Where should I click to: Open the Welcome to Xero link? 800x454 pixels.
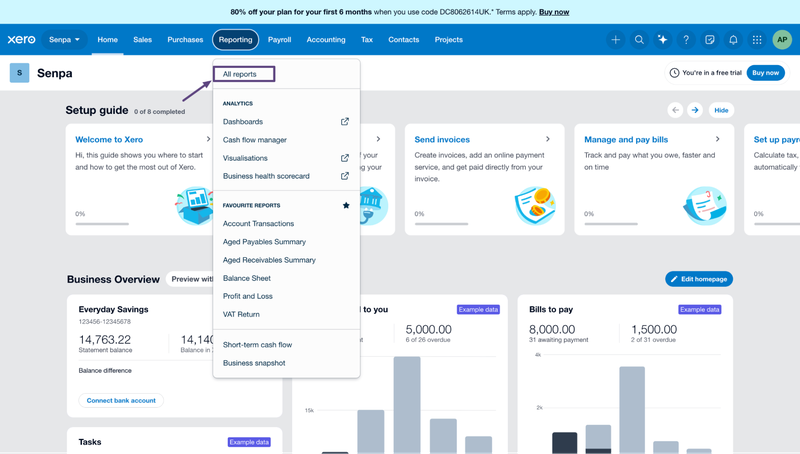pos(109,139)
